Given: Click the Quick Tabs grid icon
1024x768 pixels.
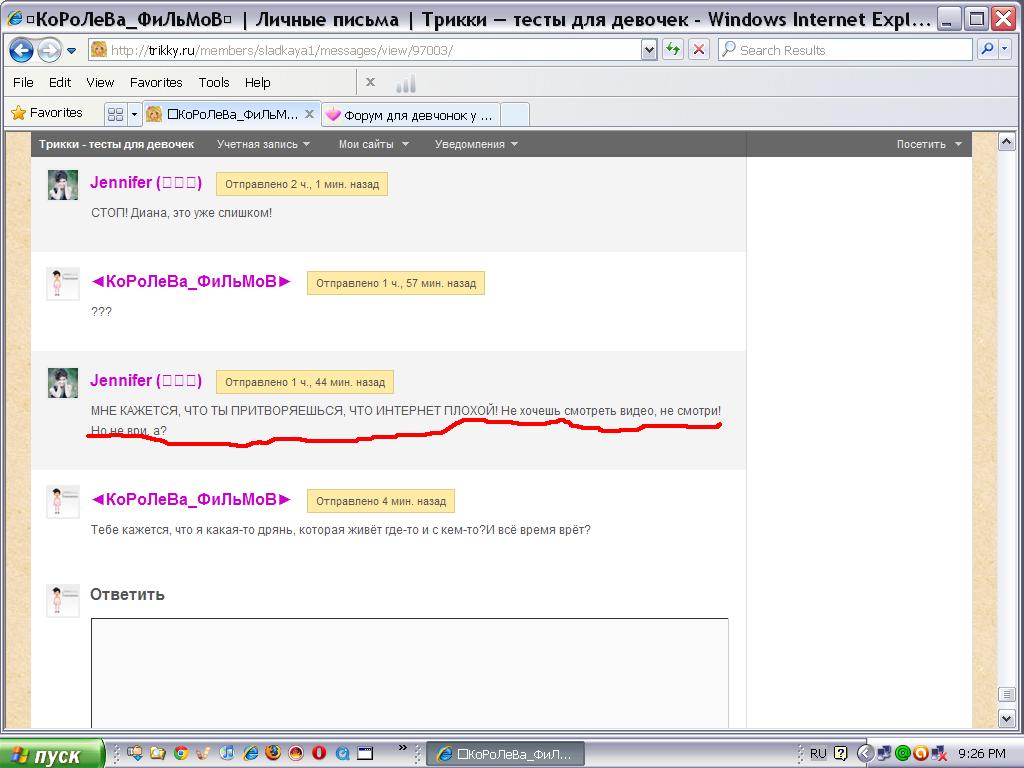Looking at the screenshot, I should pyautogui.click(x=116, y=114).
